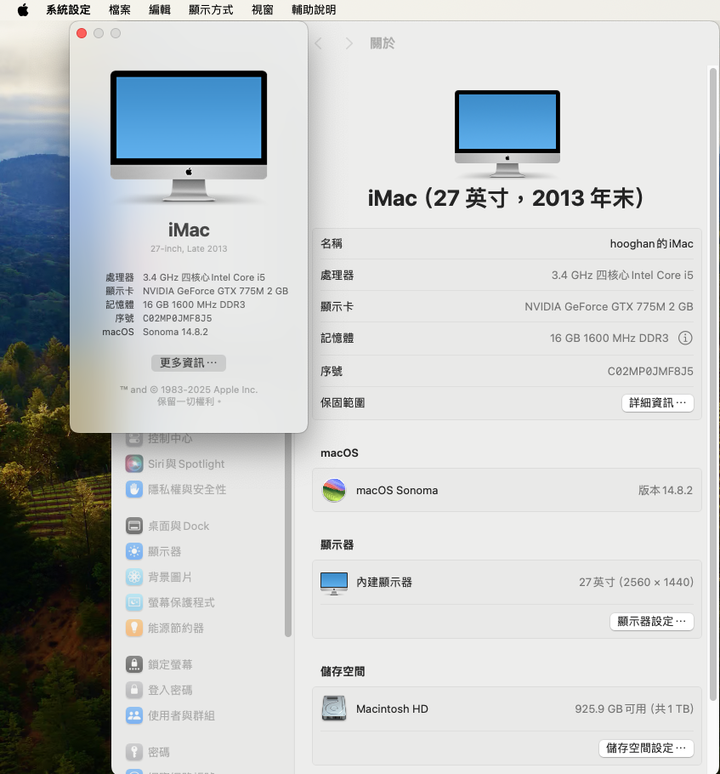Click 顯示器設定 button

(651, 621)
